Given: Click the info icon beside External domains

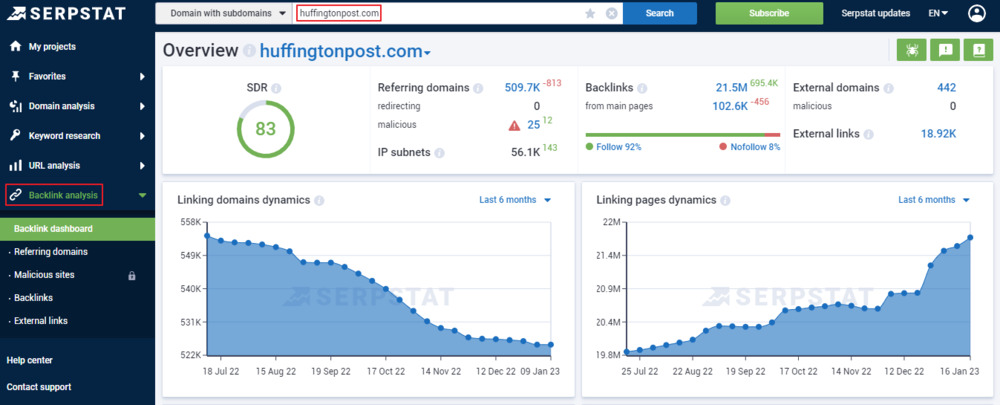Looking at the screenshot, I should tap(888, 88).
